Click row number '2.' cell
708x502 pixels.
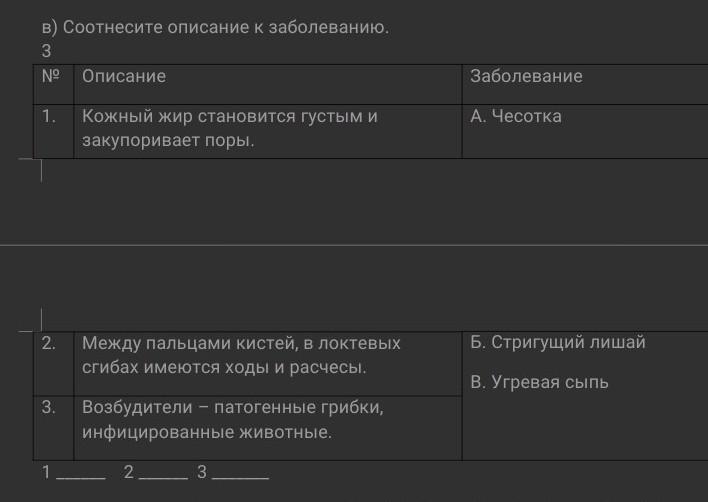pos(53,364)
